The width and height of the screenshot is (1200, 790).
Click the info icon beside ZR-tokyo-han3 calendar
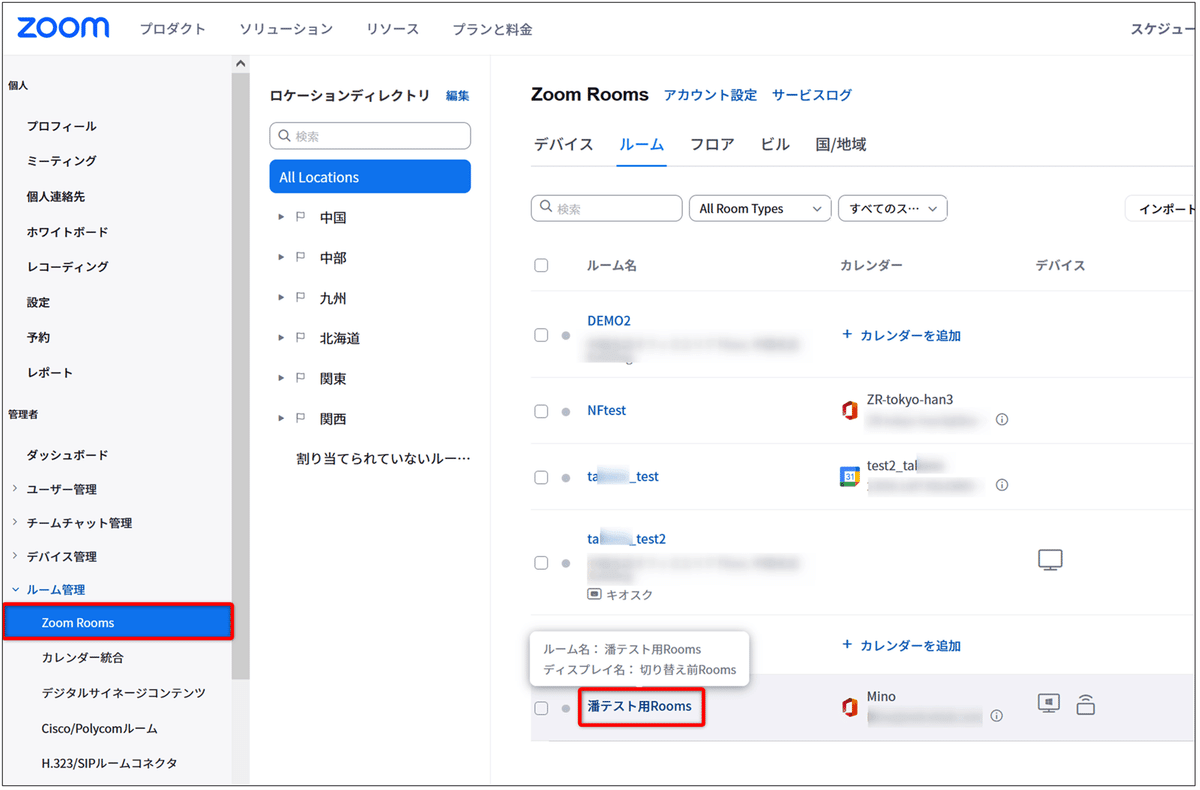pyautogui.click(x=1002, y=420)
